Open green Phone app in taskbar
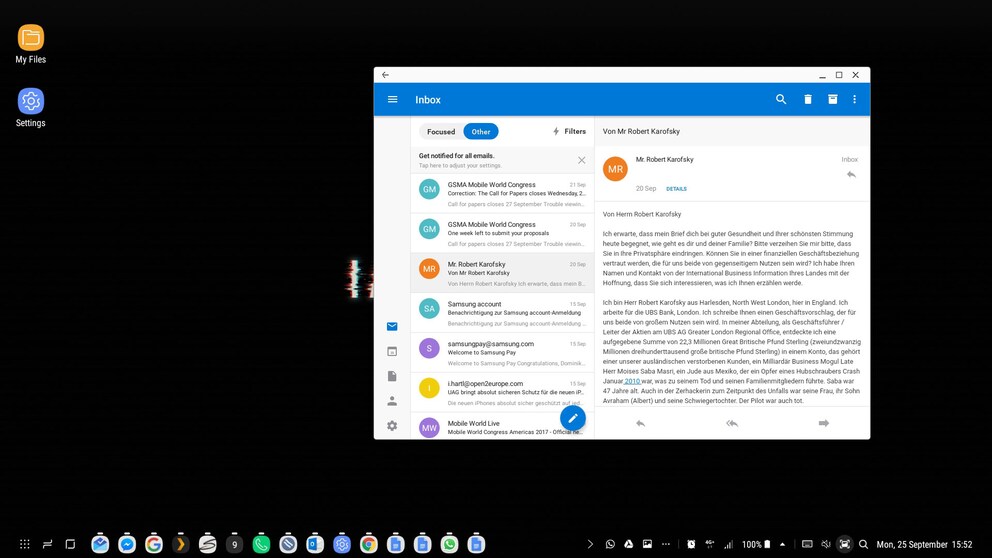Screen dimensions: 992x558 [261, 543]
